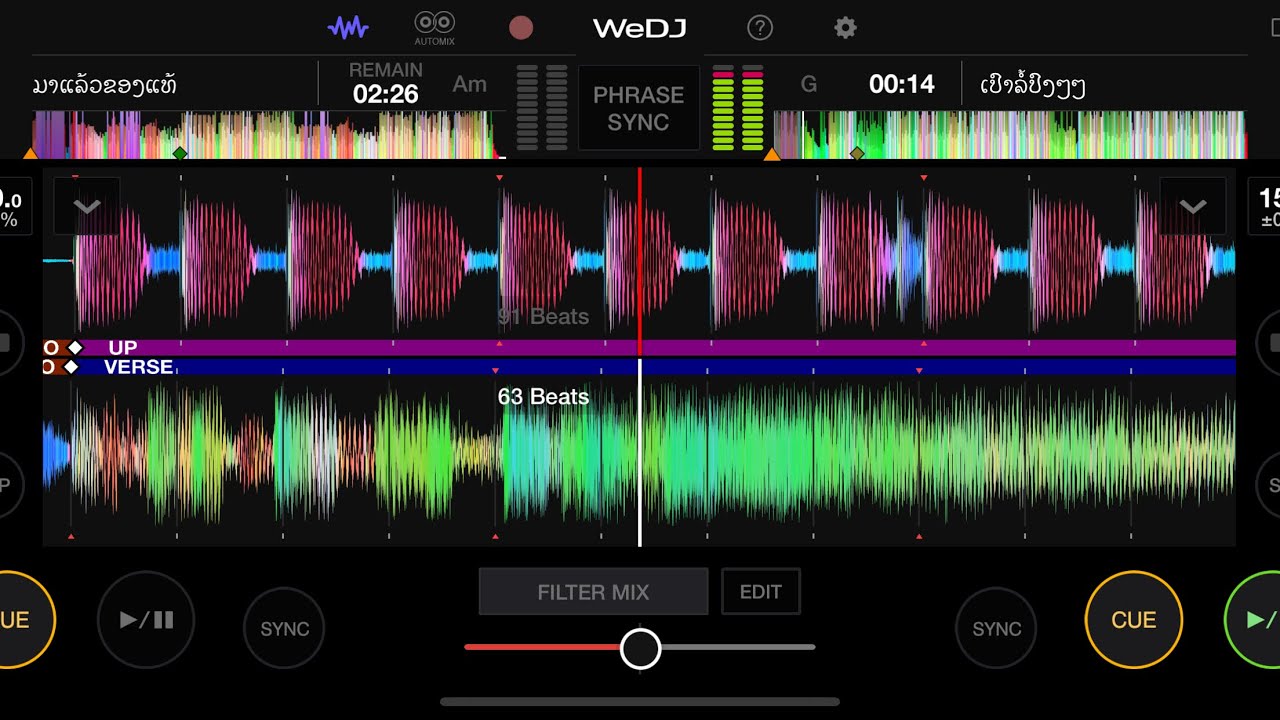Image resolution: width=1280 pixels, height=720 pixels.
Task: Expand left deck dropdown chevron
Action: point(87,206)
